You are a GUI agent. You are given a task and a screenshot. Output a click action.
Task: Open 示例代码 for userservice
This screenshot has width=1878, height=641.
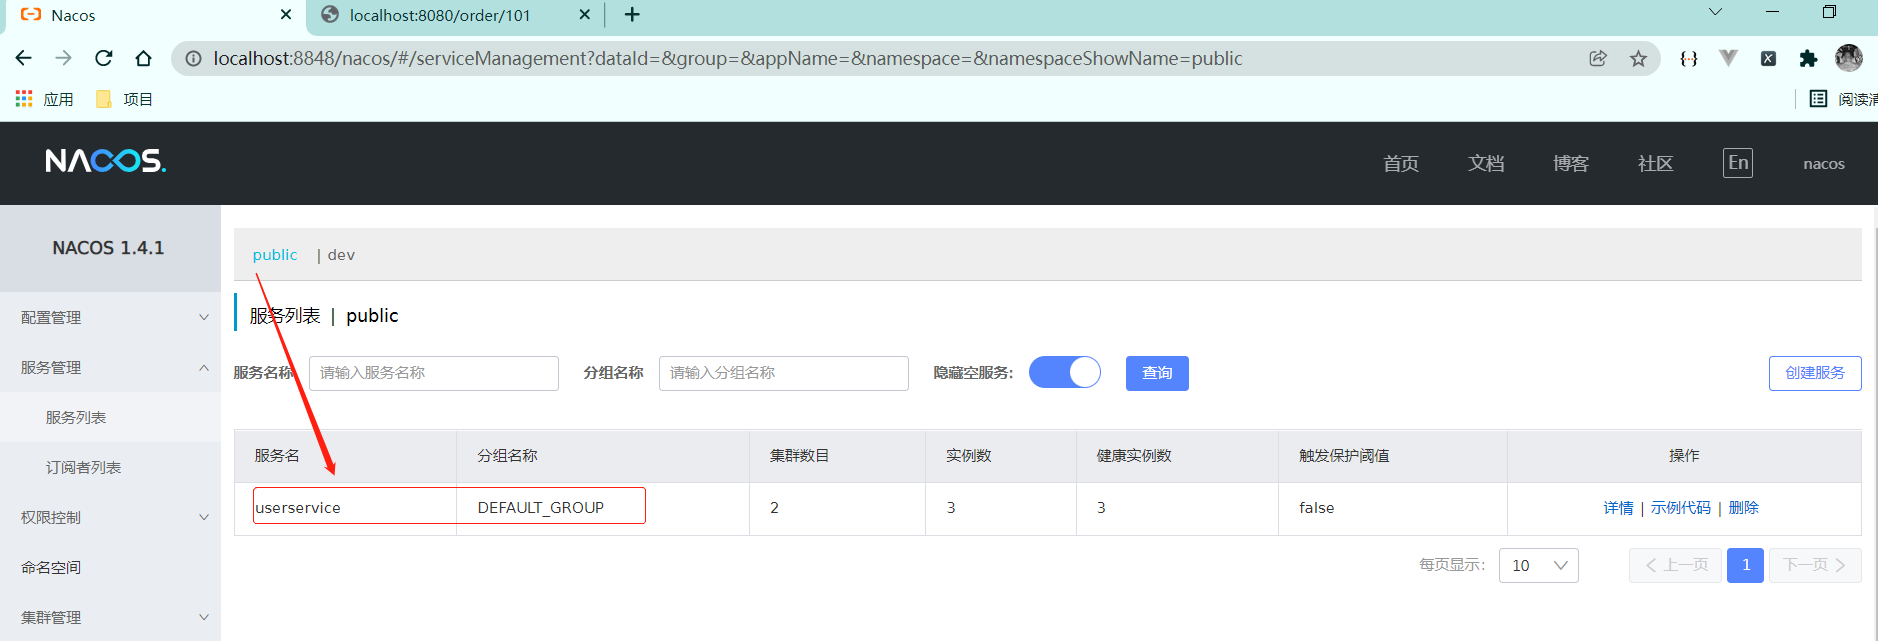tap(1681, 508)
